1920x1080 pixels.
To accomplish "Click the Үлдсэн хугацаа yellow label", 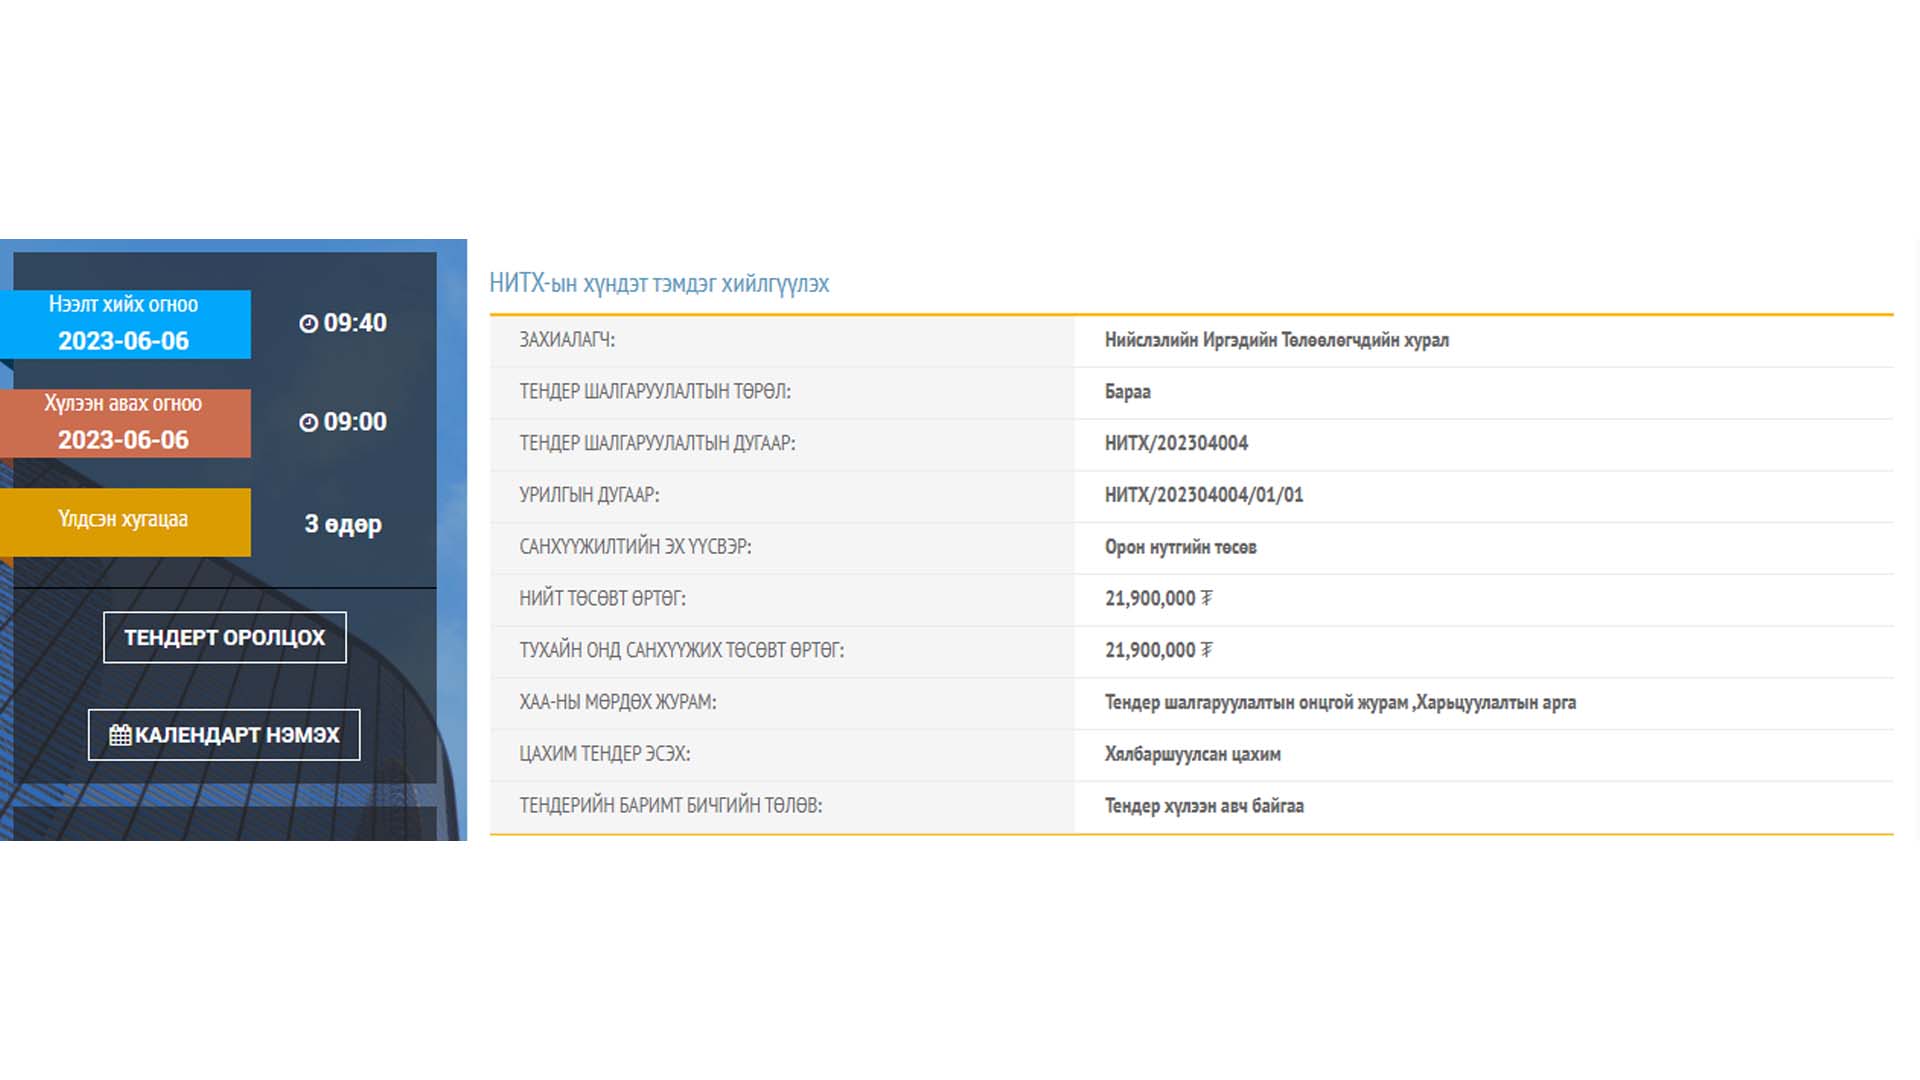I will click(x=124, y=521).
